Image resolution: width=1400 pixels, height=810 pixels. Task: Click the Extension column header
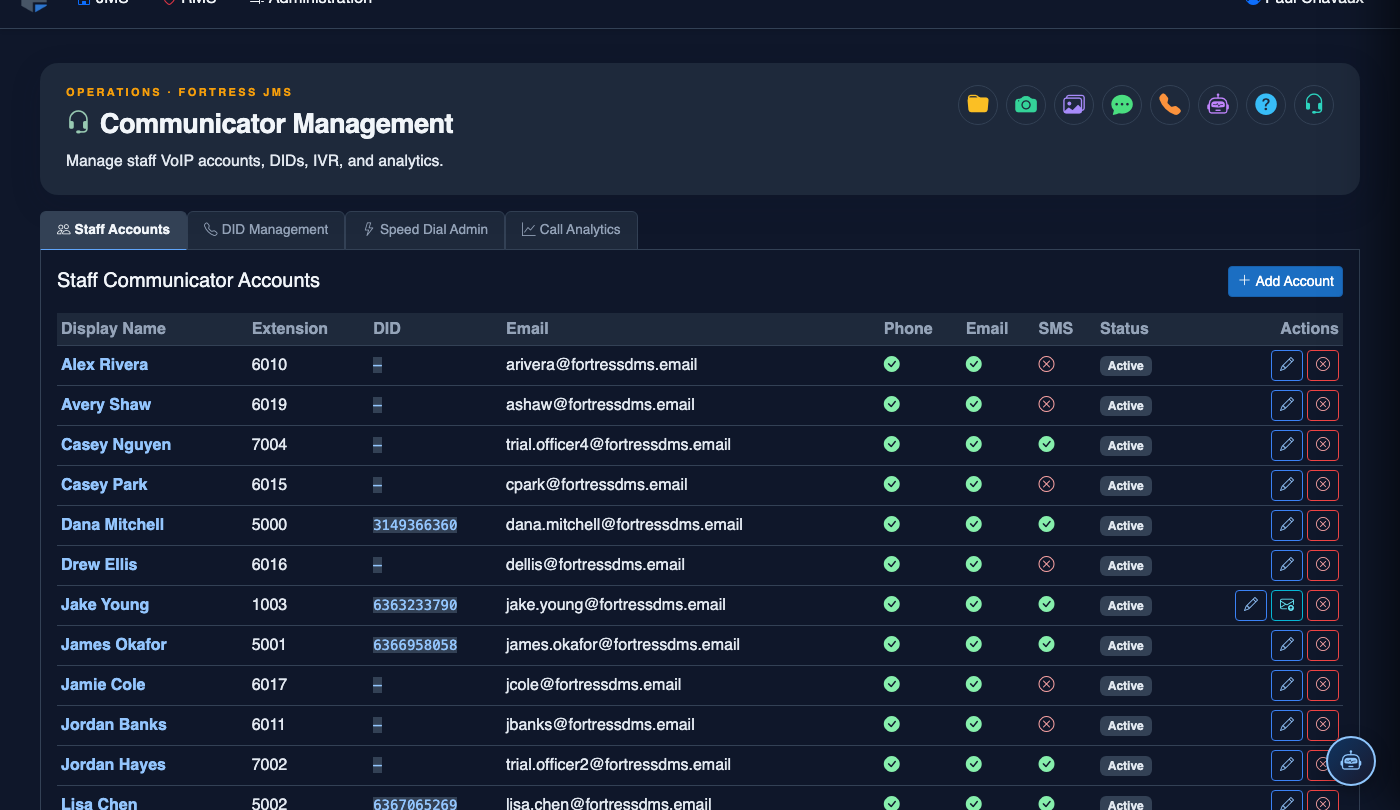[289, 329]
